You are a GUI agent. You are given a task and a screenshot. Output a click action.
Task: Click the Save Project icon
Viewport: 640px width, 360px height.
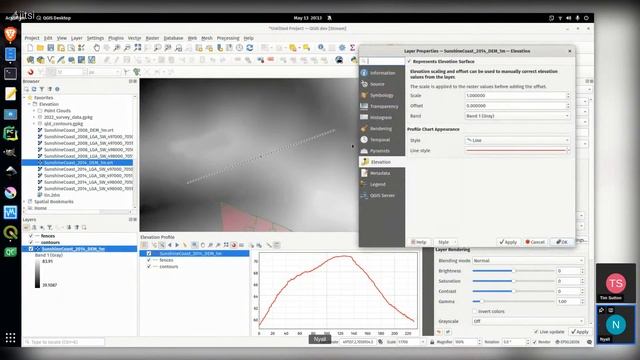51,48
